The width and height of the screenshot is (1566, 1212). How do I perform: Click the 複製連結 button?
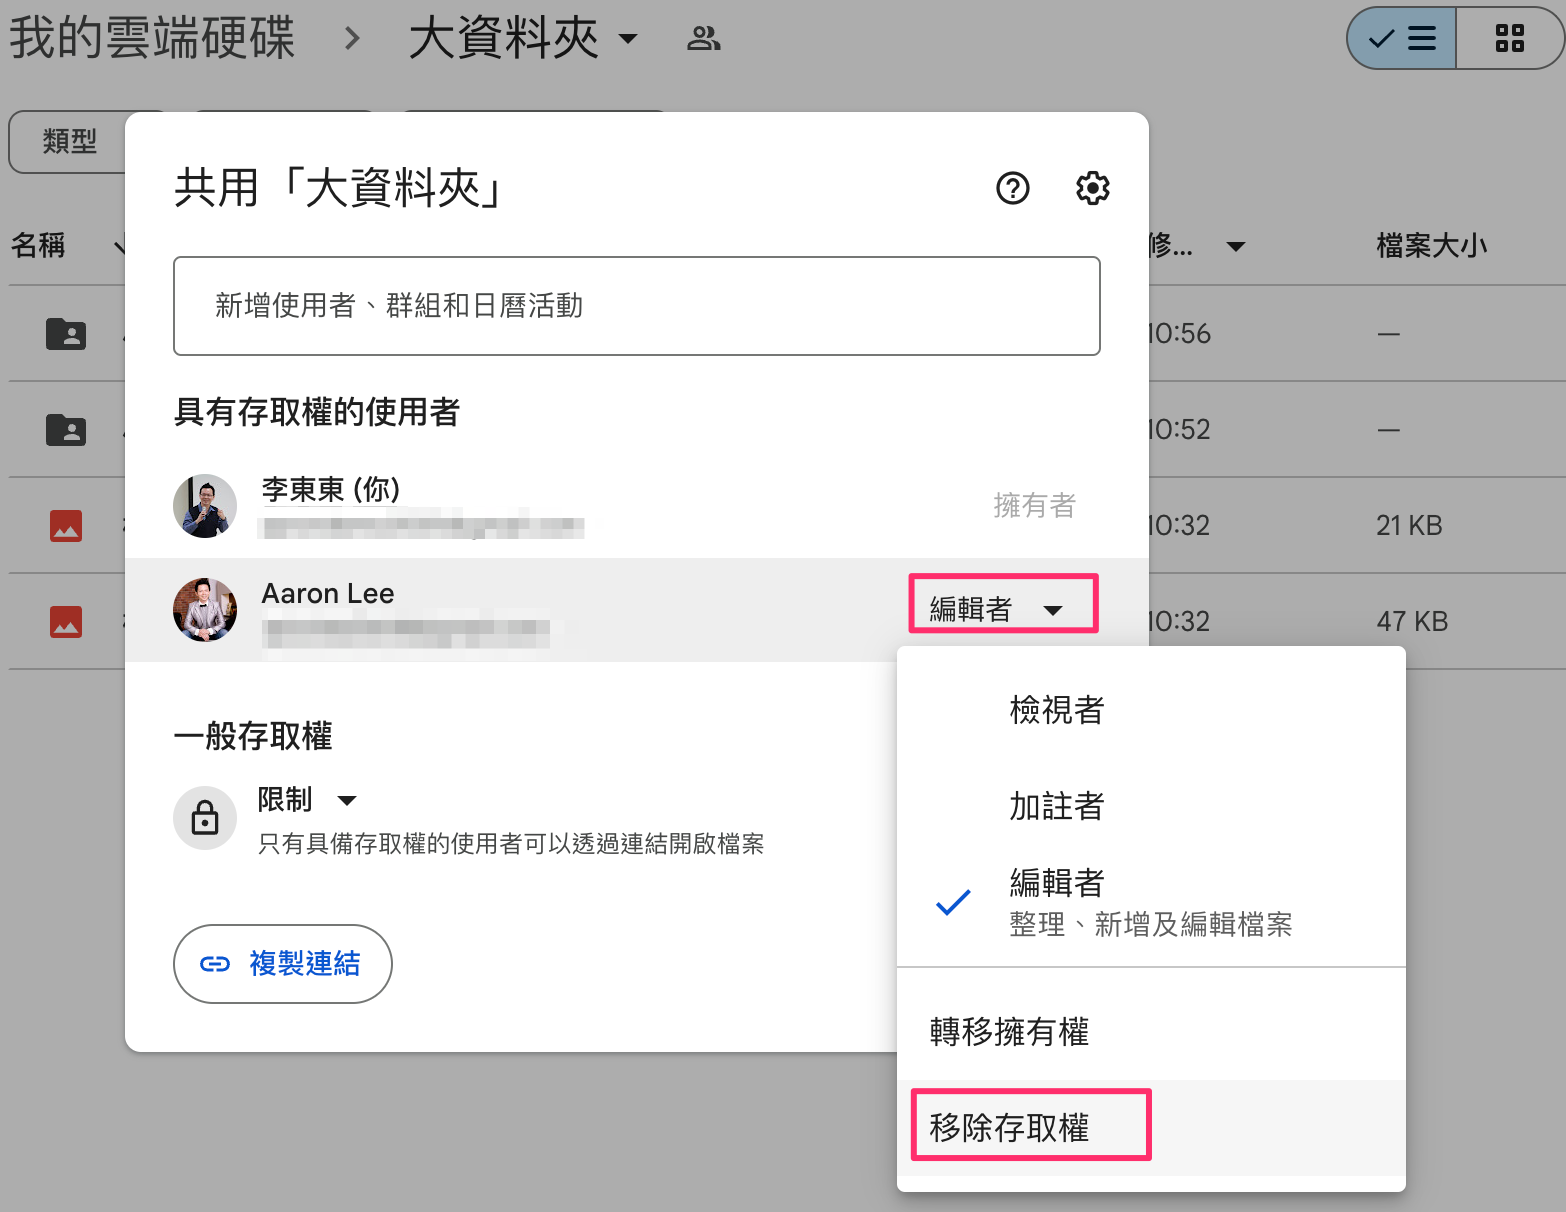pos(283,963)
